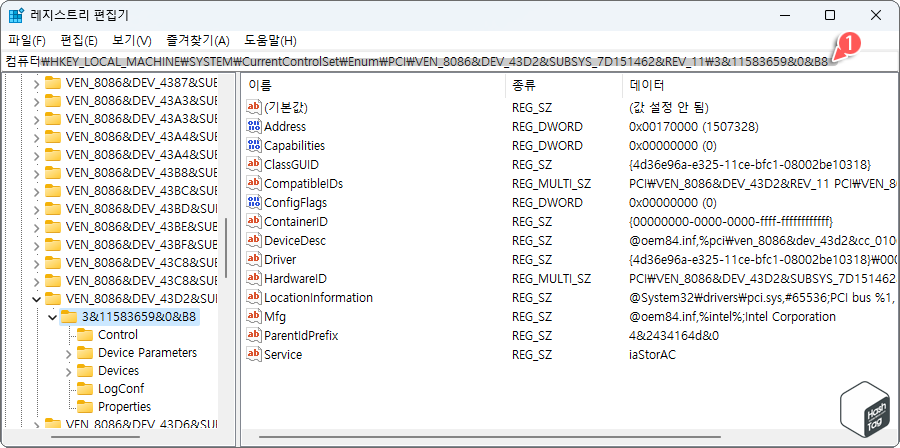Viewport: 900px width, 448px height.
Task: Select the Service string value icon
Action: tap(254, 354)
